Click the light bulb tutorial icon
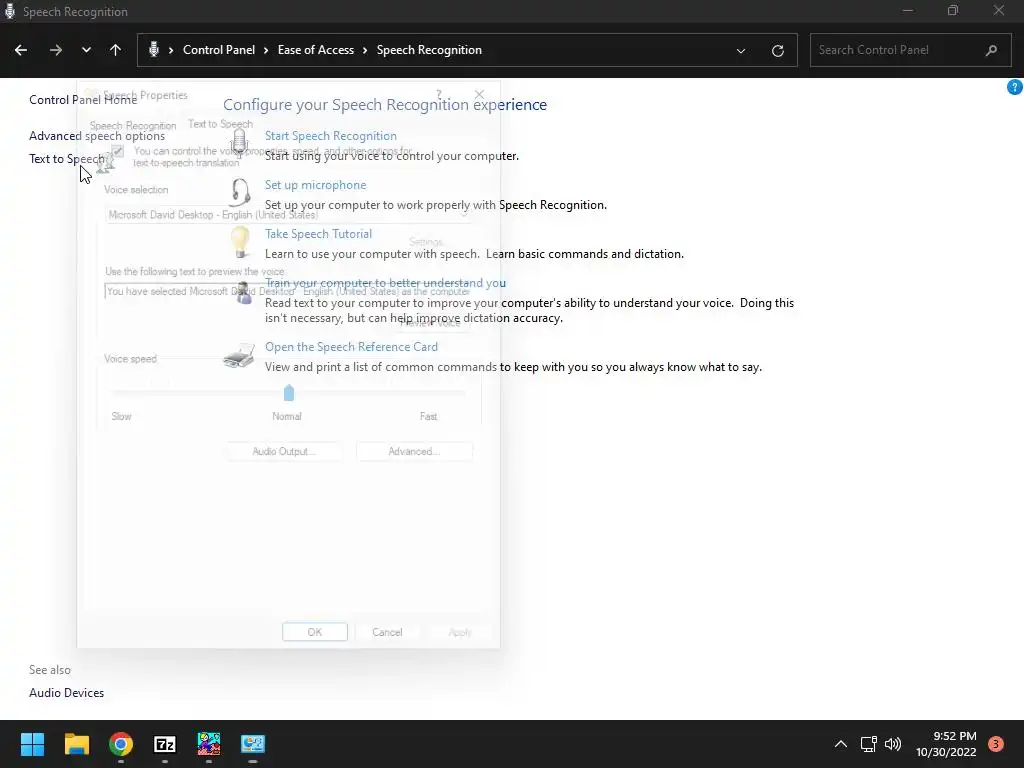 click(x=240, y=242)
